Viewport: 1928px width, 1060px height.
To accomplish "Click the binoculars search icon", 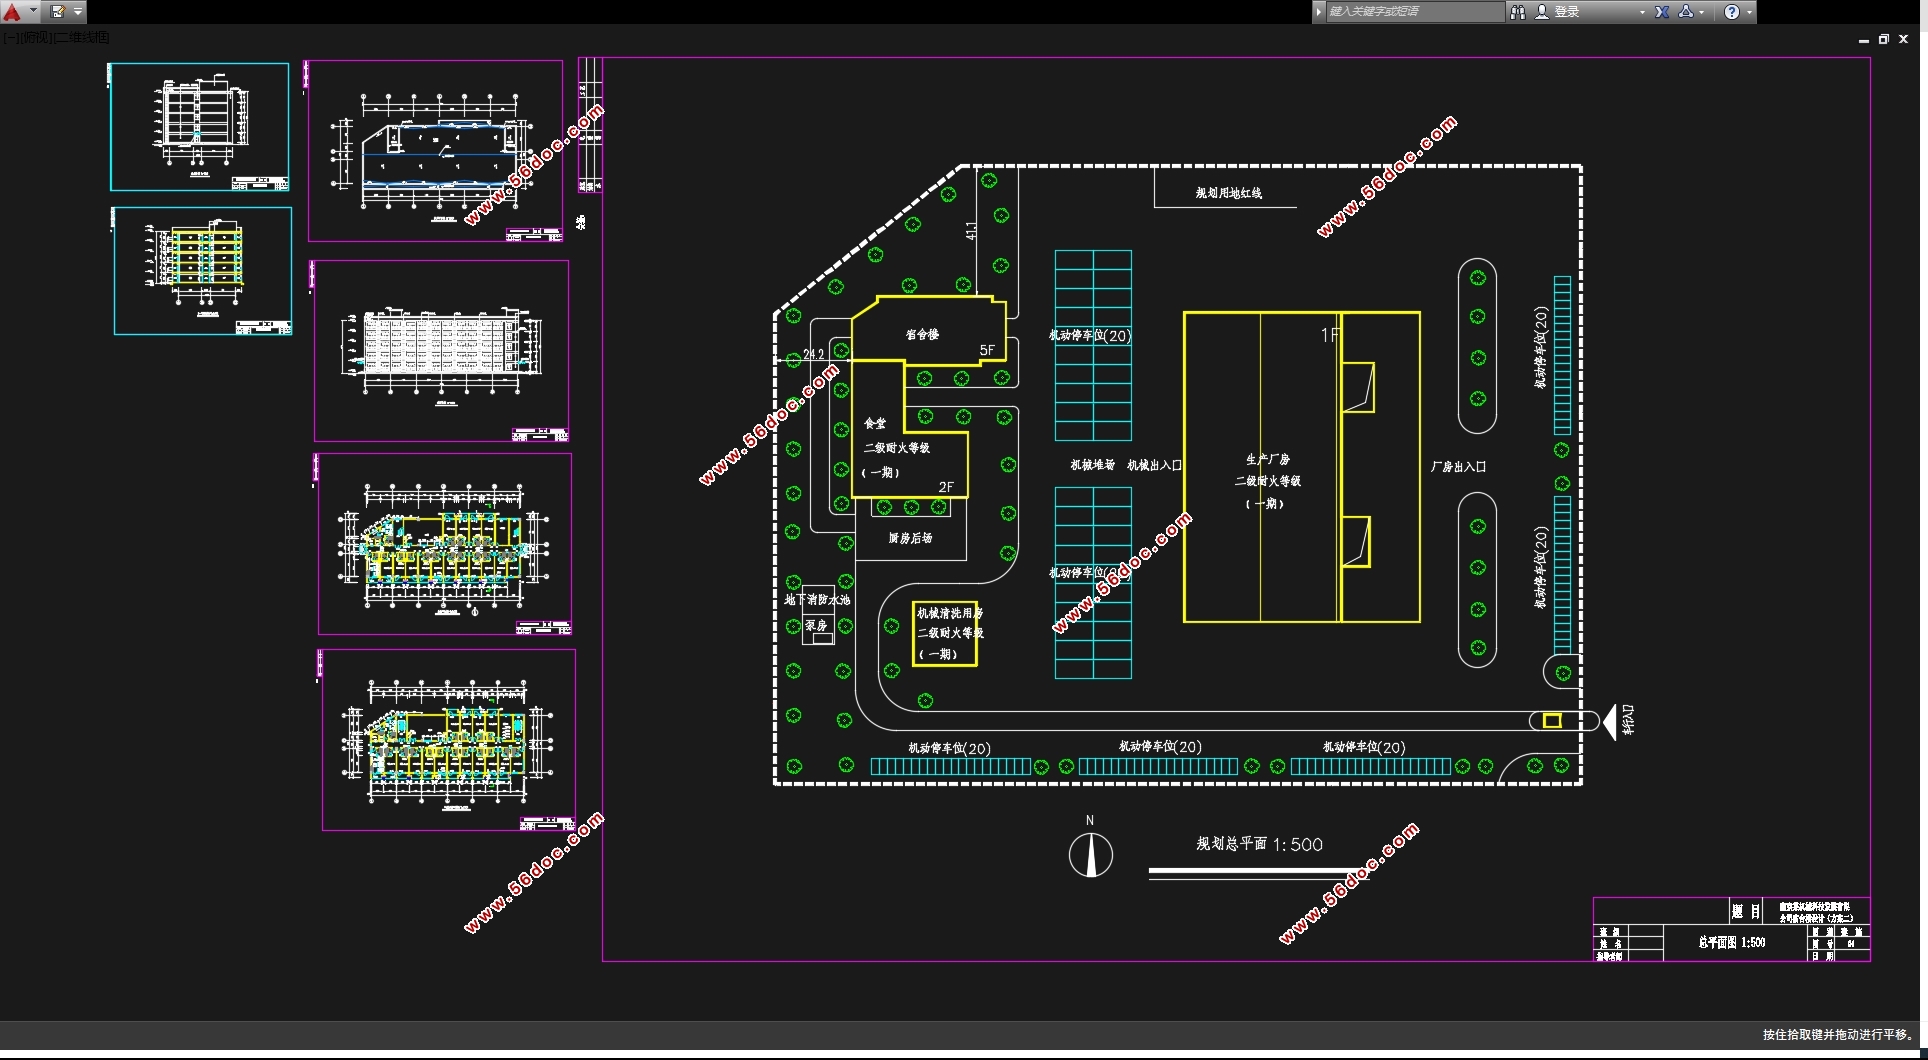I will (x=1517, y=12).
